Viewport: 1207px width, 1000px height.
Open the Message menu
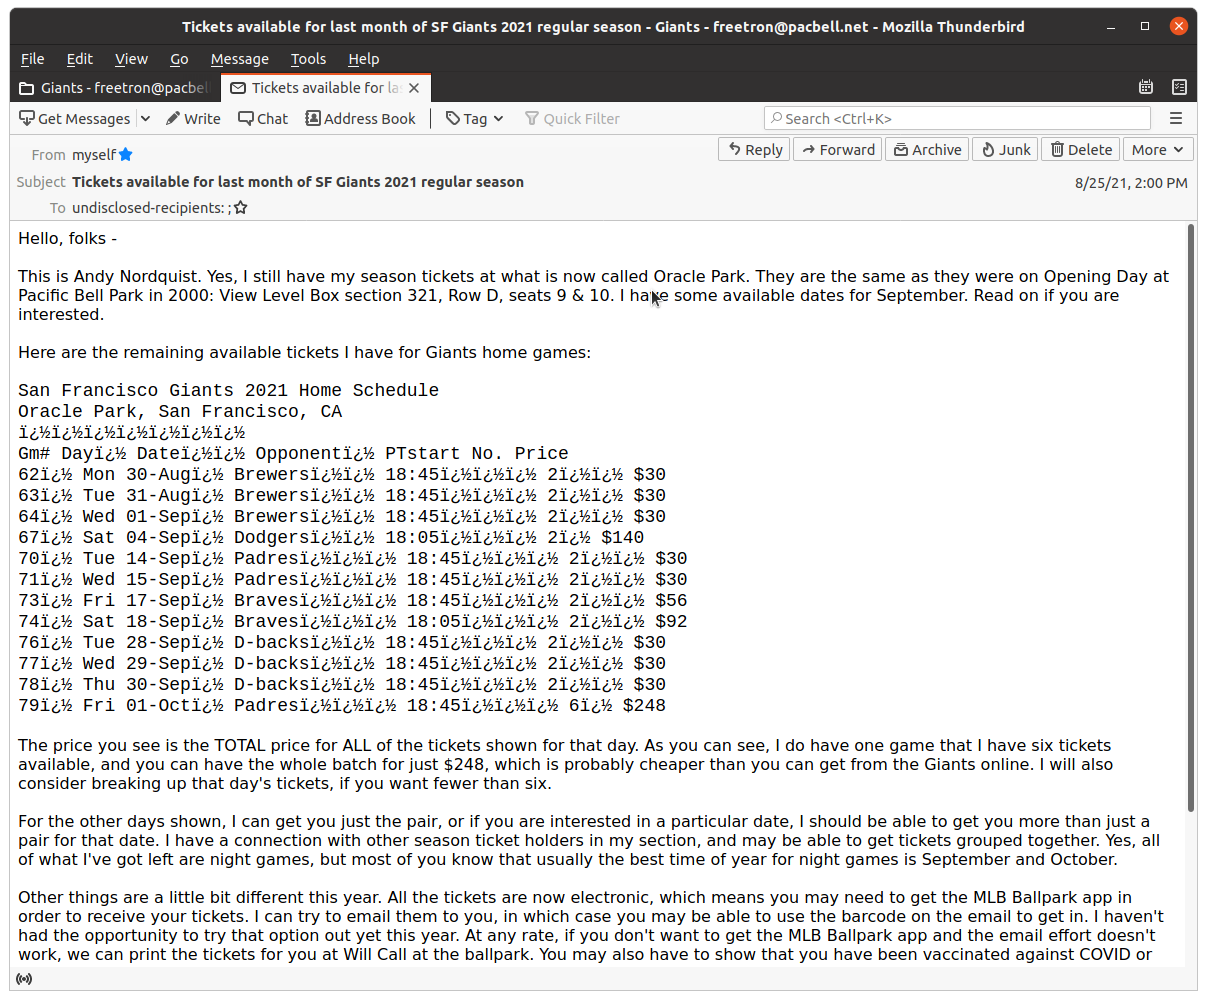click(239, 59)
